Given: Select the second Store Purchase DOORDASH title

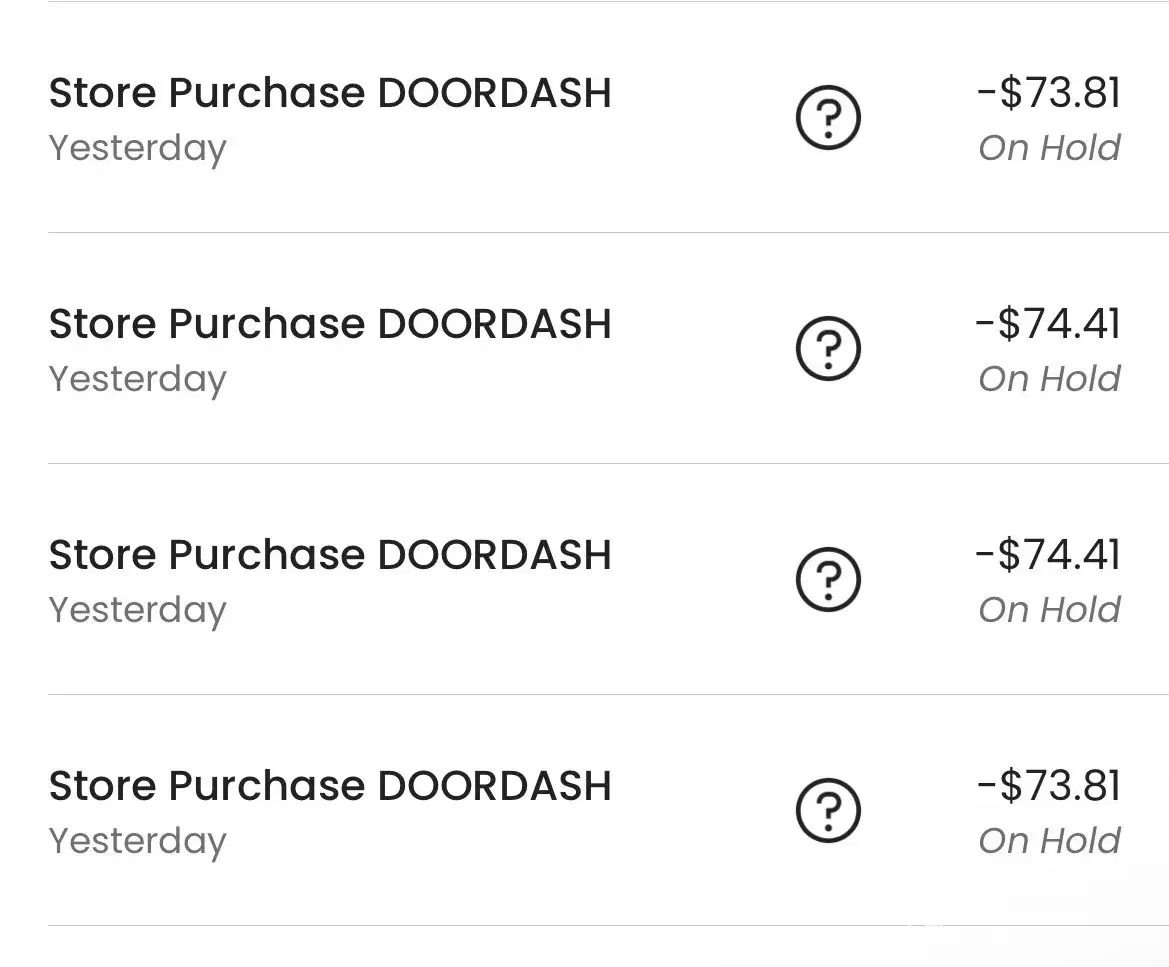Looking at the screenshot, I should 330,324.
